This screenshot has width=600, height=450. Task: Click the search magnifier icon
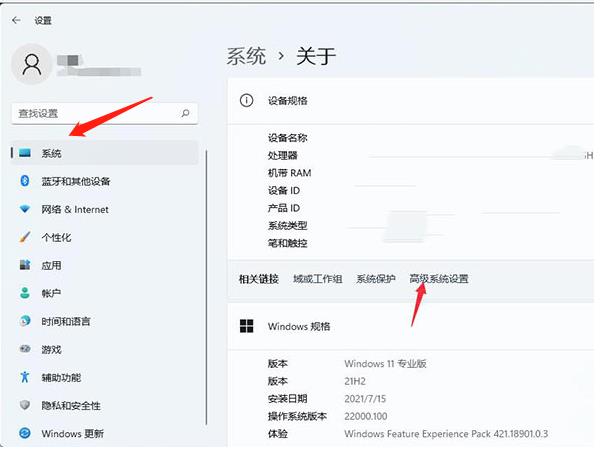(x=185, y=114)
